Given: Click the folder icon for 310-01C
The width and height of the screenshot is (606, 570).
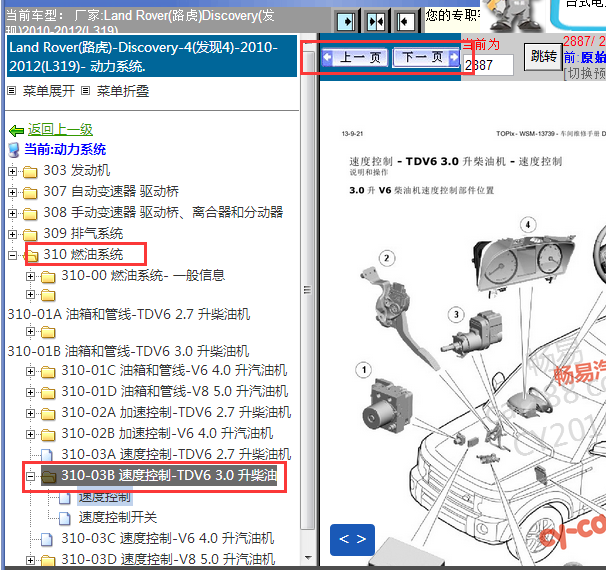Looking at the screenshot, I should click(48, 372).
